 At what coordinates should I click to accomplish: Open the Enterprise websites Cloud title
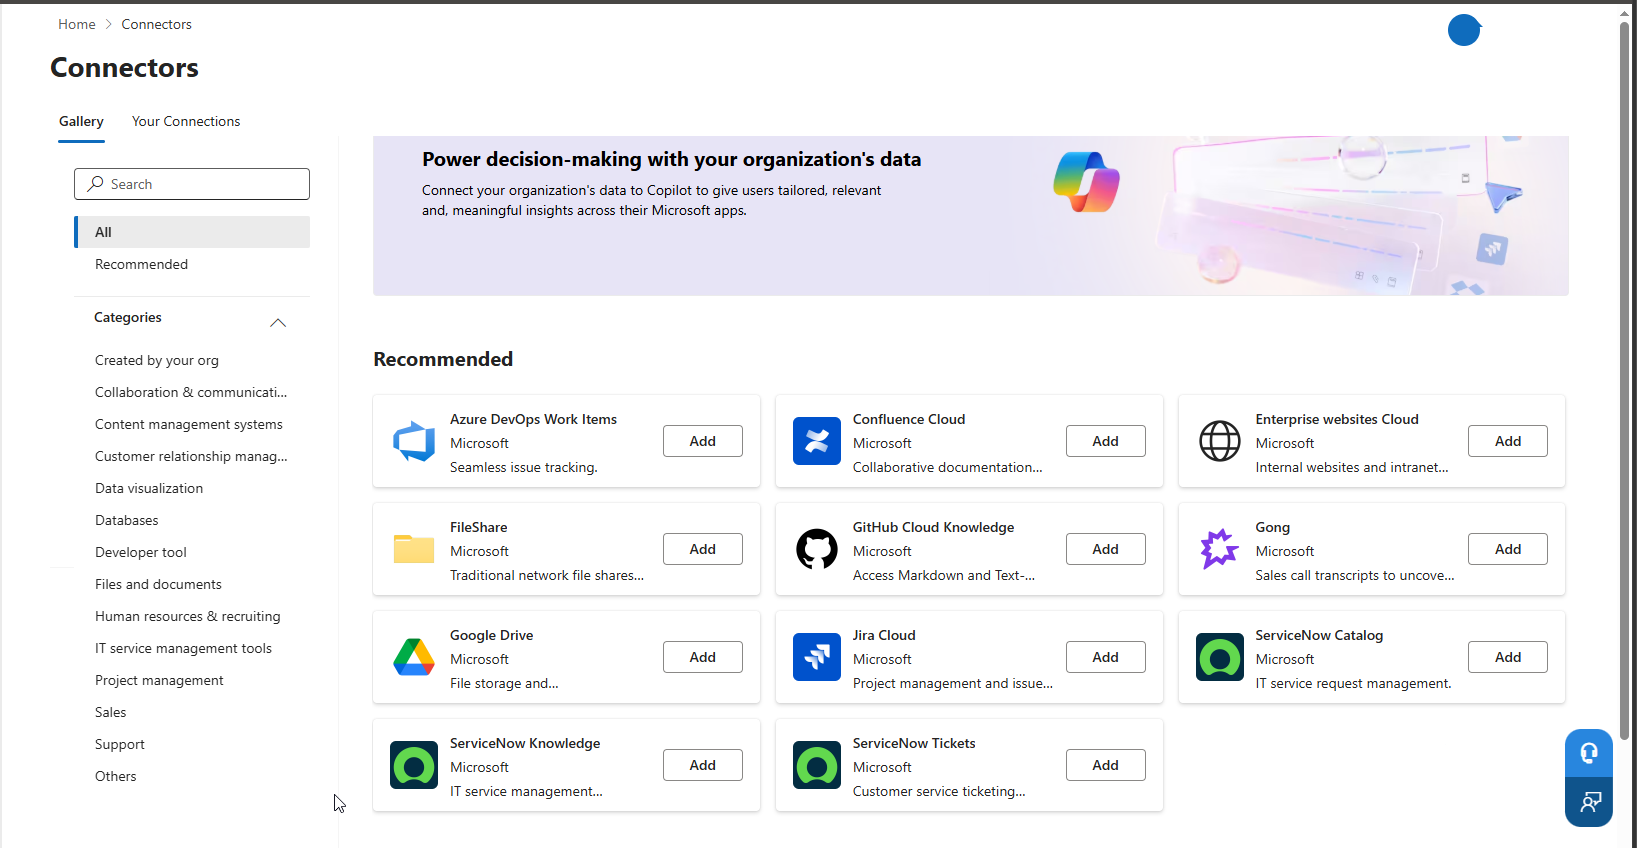point(1337,419)
